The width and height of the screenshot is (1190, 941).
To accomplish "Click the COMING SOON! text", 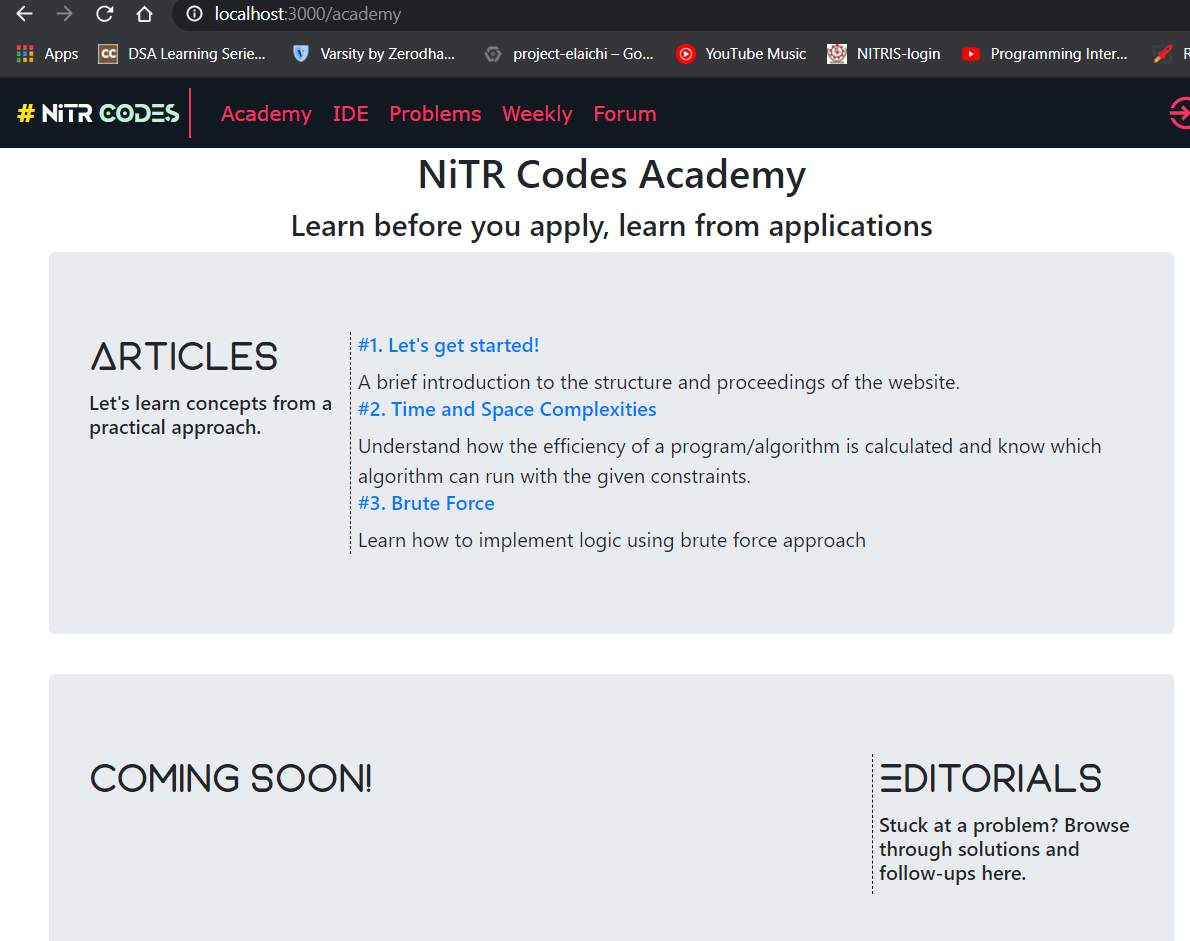I will click(231, 779).
